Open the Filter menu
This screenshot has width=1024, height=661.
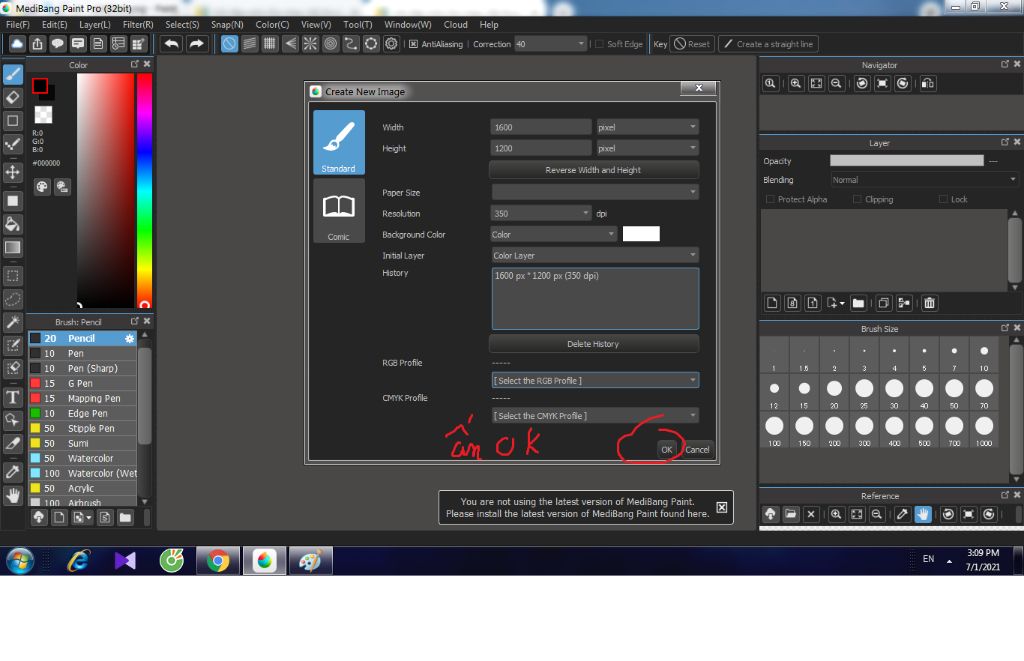tap(138, 25)
